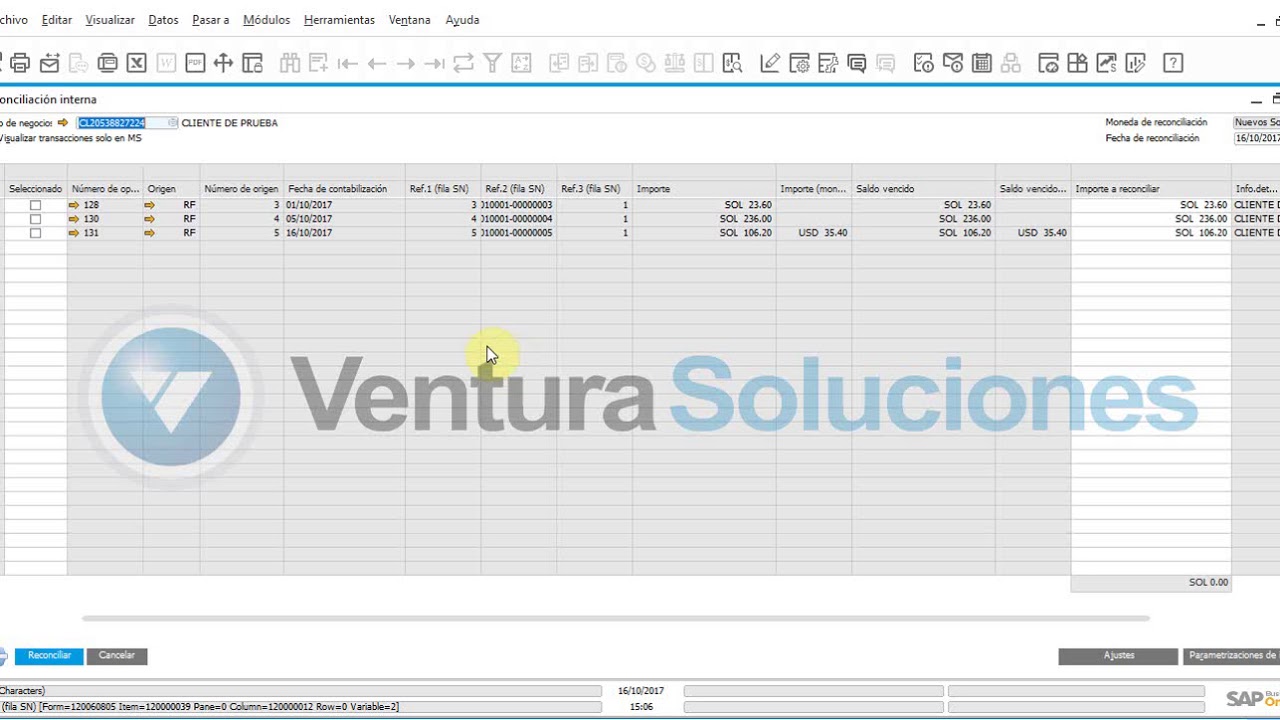Click the Ajustes button
The height and width of the screenshot is (720, 1280).
tap(1118, 656)
